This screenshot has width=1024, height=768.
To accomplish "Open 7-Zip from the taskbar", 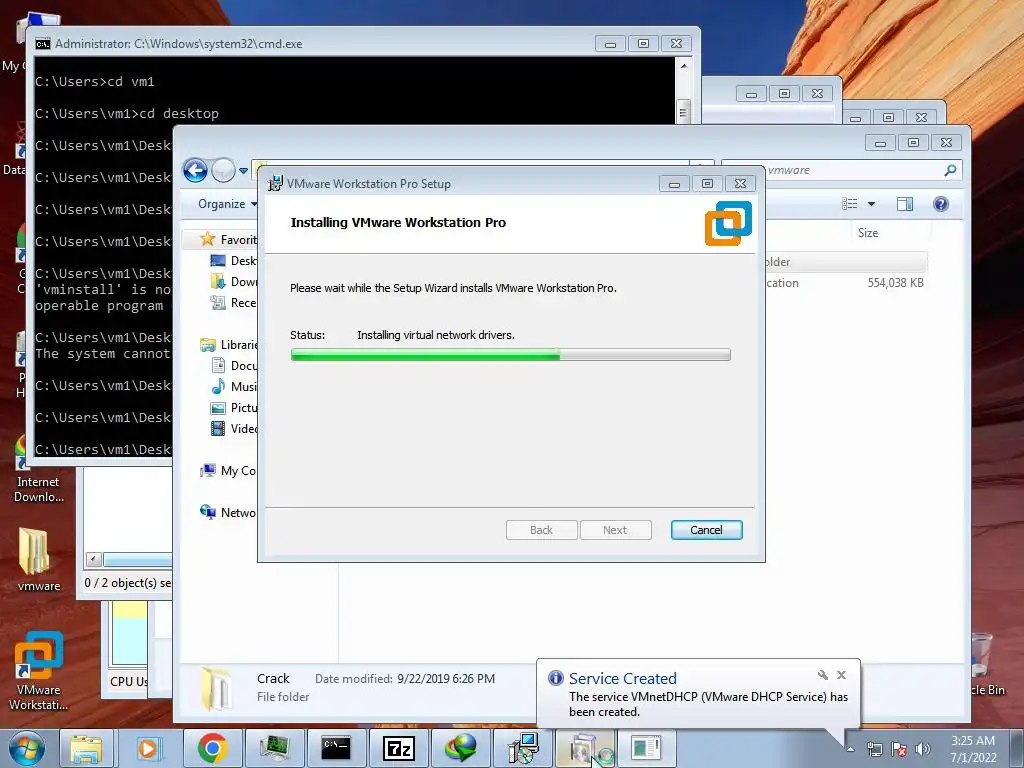I will tap(398, 748).
